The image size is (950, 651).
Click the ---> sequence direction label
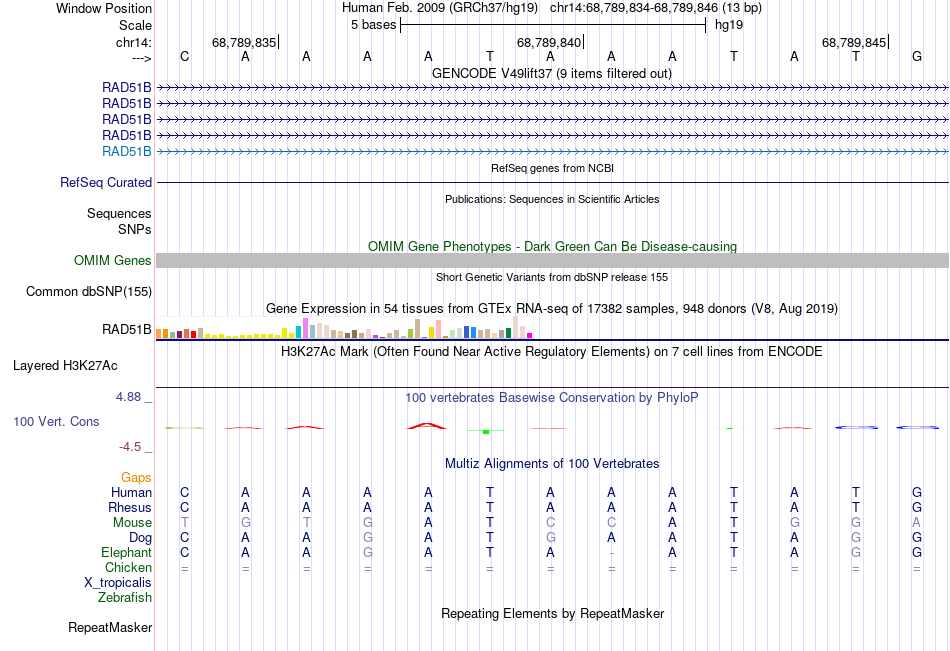[x=141, y=58]
